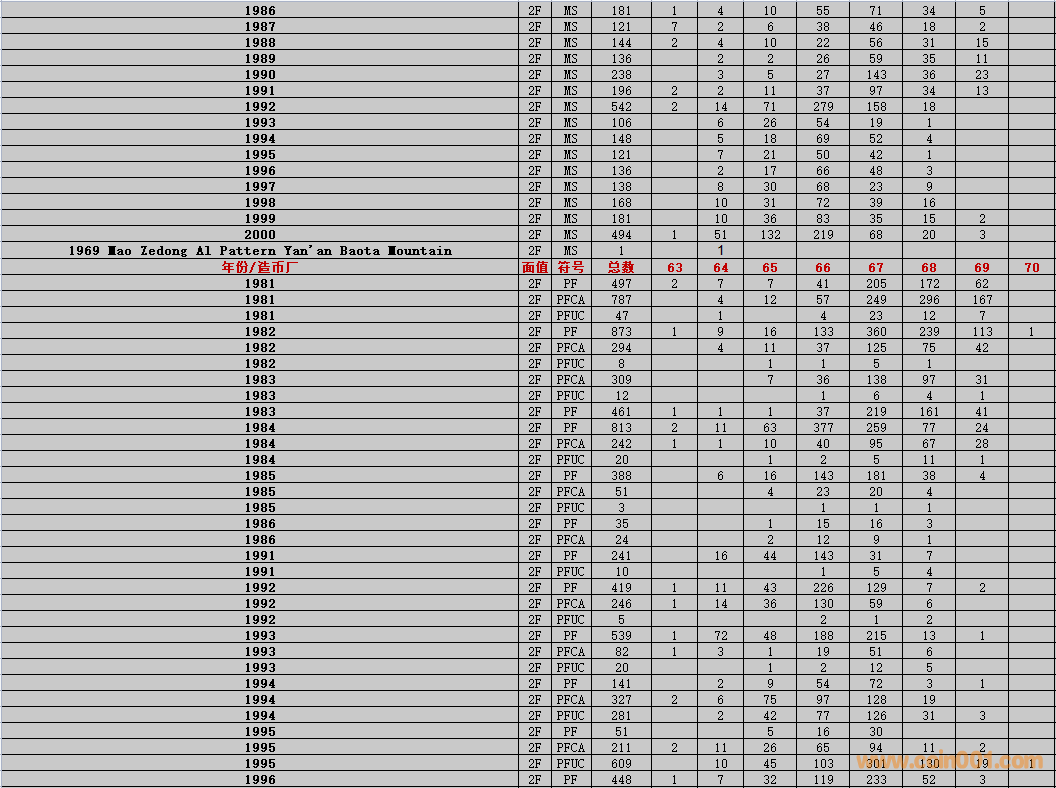Select total 542 in the 1992 MS row
Image resolution: width=1056 pixels, height=788 pixels.
point(621,107)
